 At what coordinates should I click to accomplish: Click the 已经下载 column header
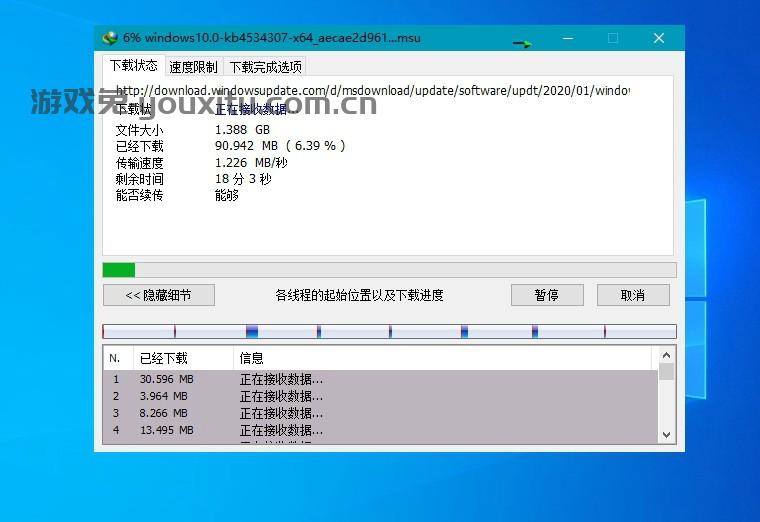[183, 358]
